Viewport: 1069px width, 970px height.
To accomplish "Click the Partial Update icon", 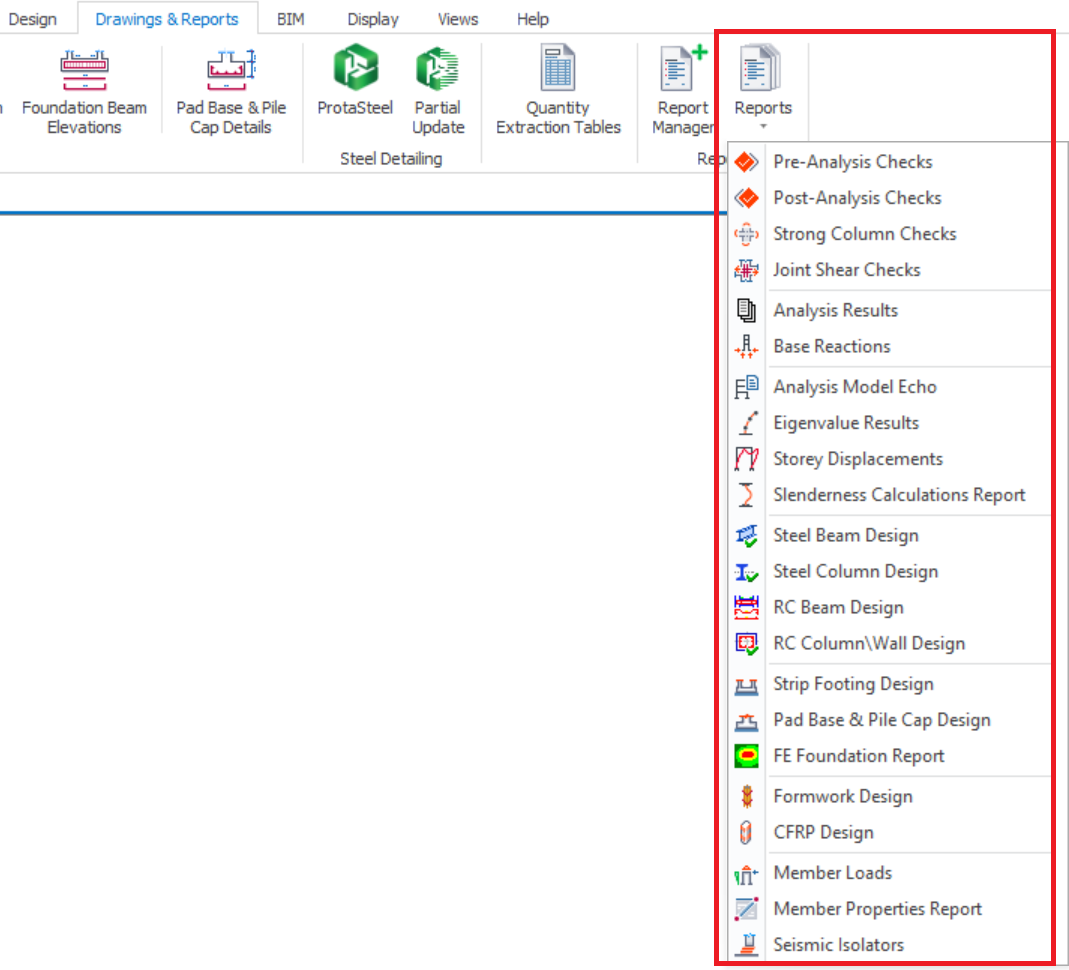I will [x=437, y=69].
